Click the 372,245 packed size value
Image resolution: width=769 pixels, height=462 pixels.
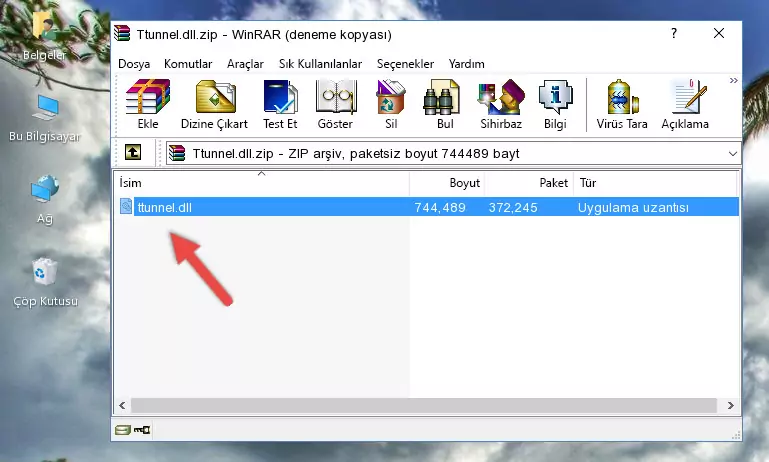coord(513,207)
